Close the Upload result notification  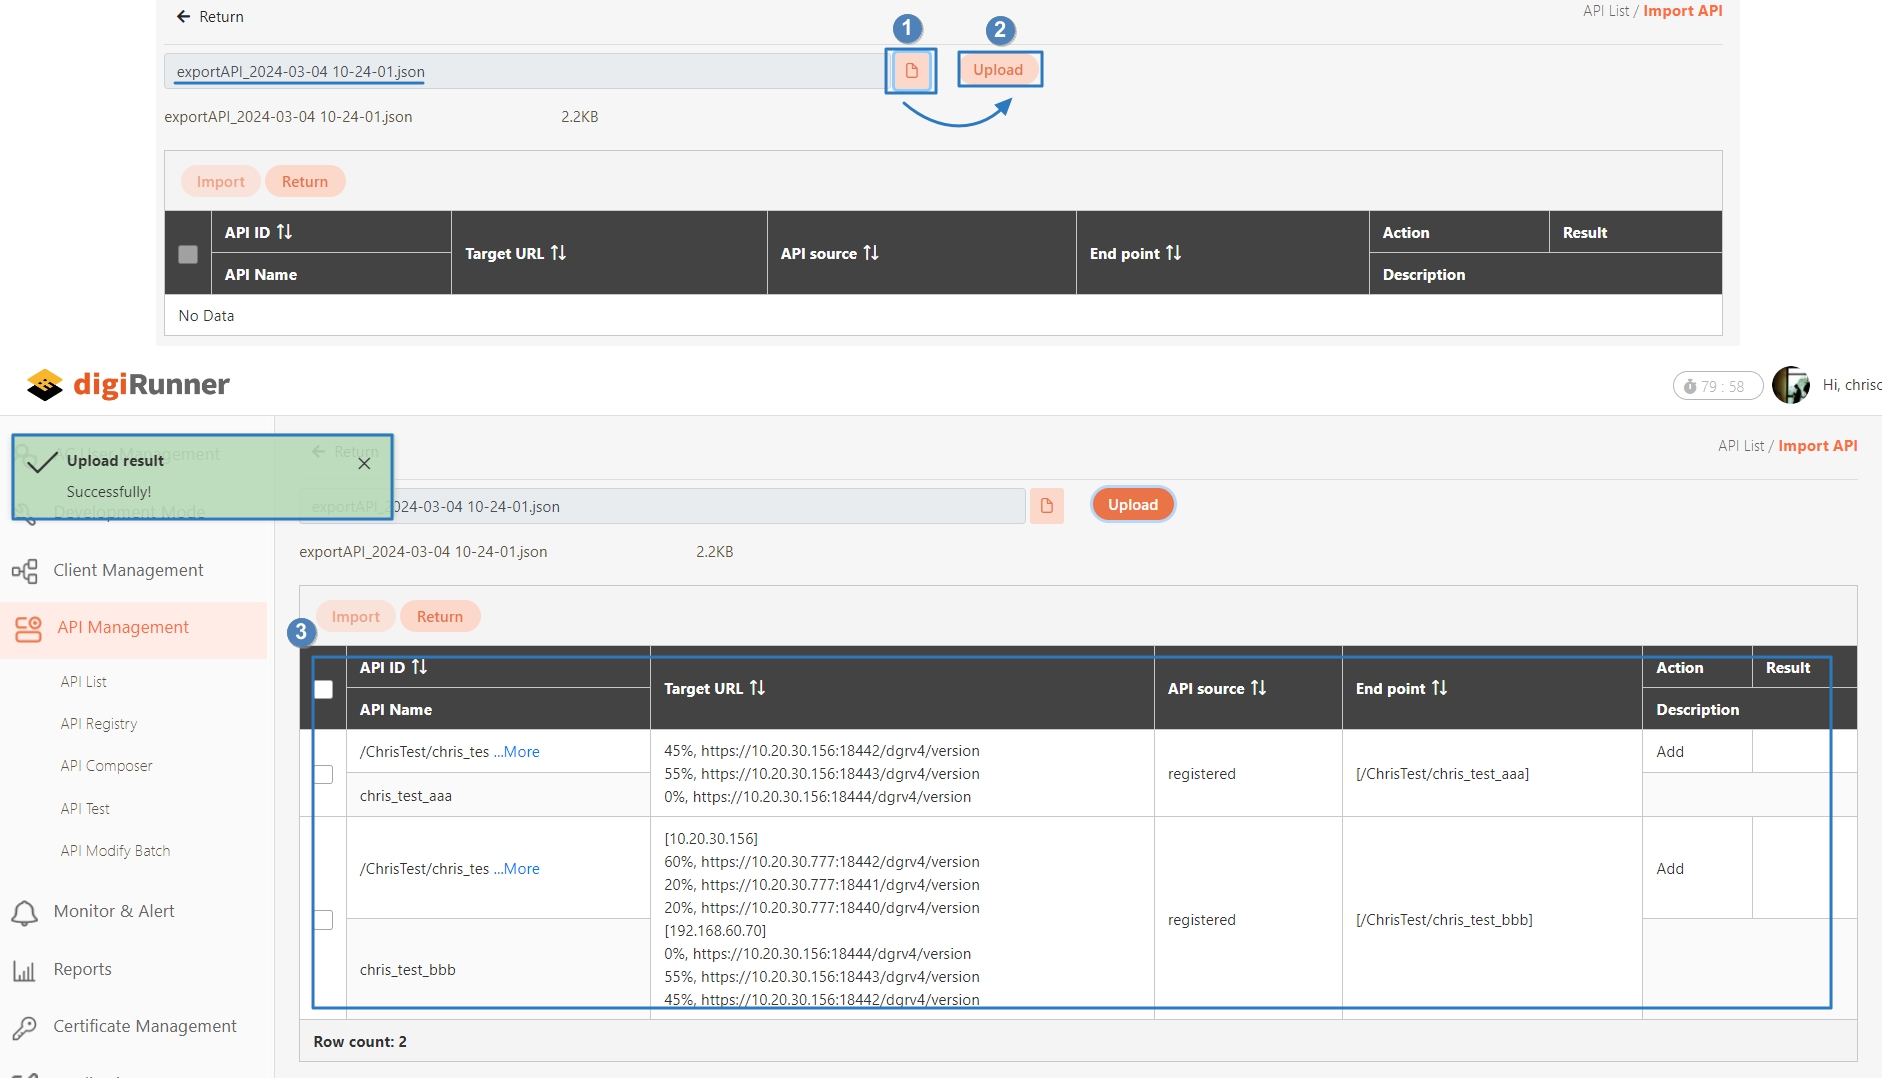coord(364,463)
